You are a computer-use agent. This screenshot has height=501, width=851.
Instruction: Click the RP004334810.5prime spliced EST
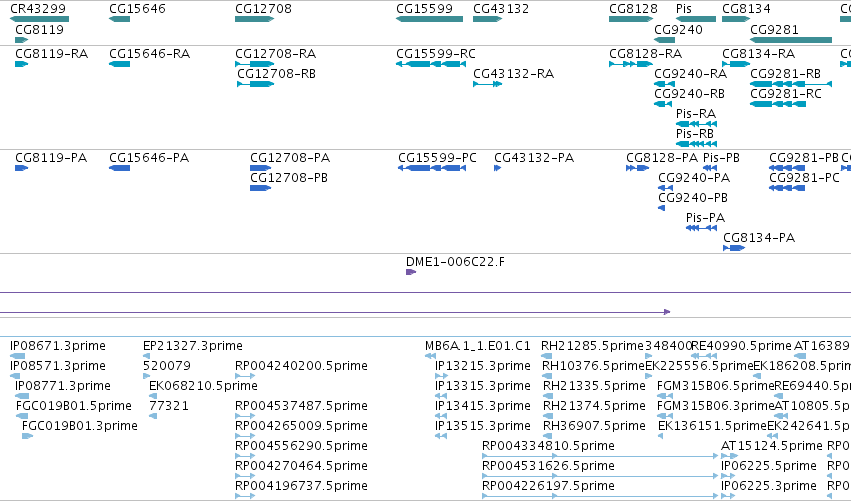coord(600,457)
